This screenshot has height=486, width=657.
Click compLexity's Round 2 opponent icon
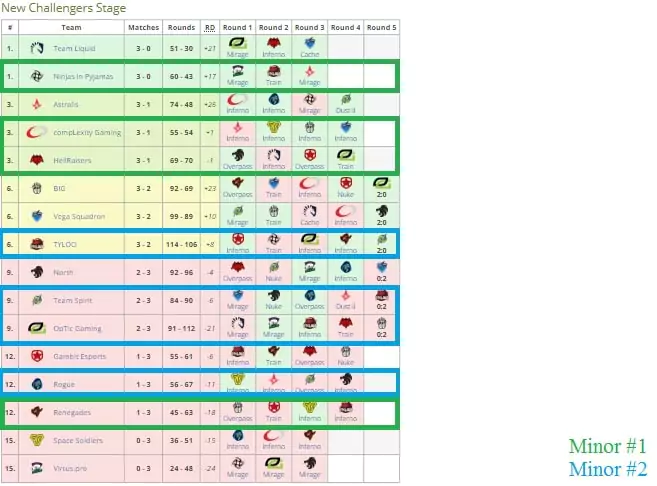tap(274, 127)
